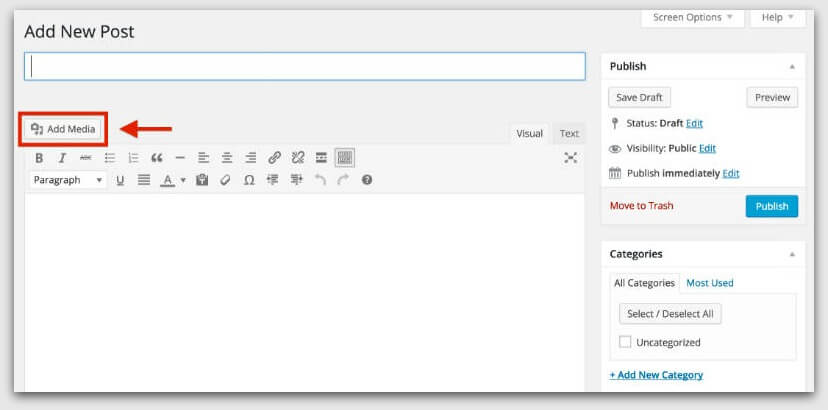
Task: Click the paste as text icon
Action: click(202, 180)
